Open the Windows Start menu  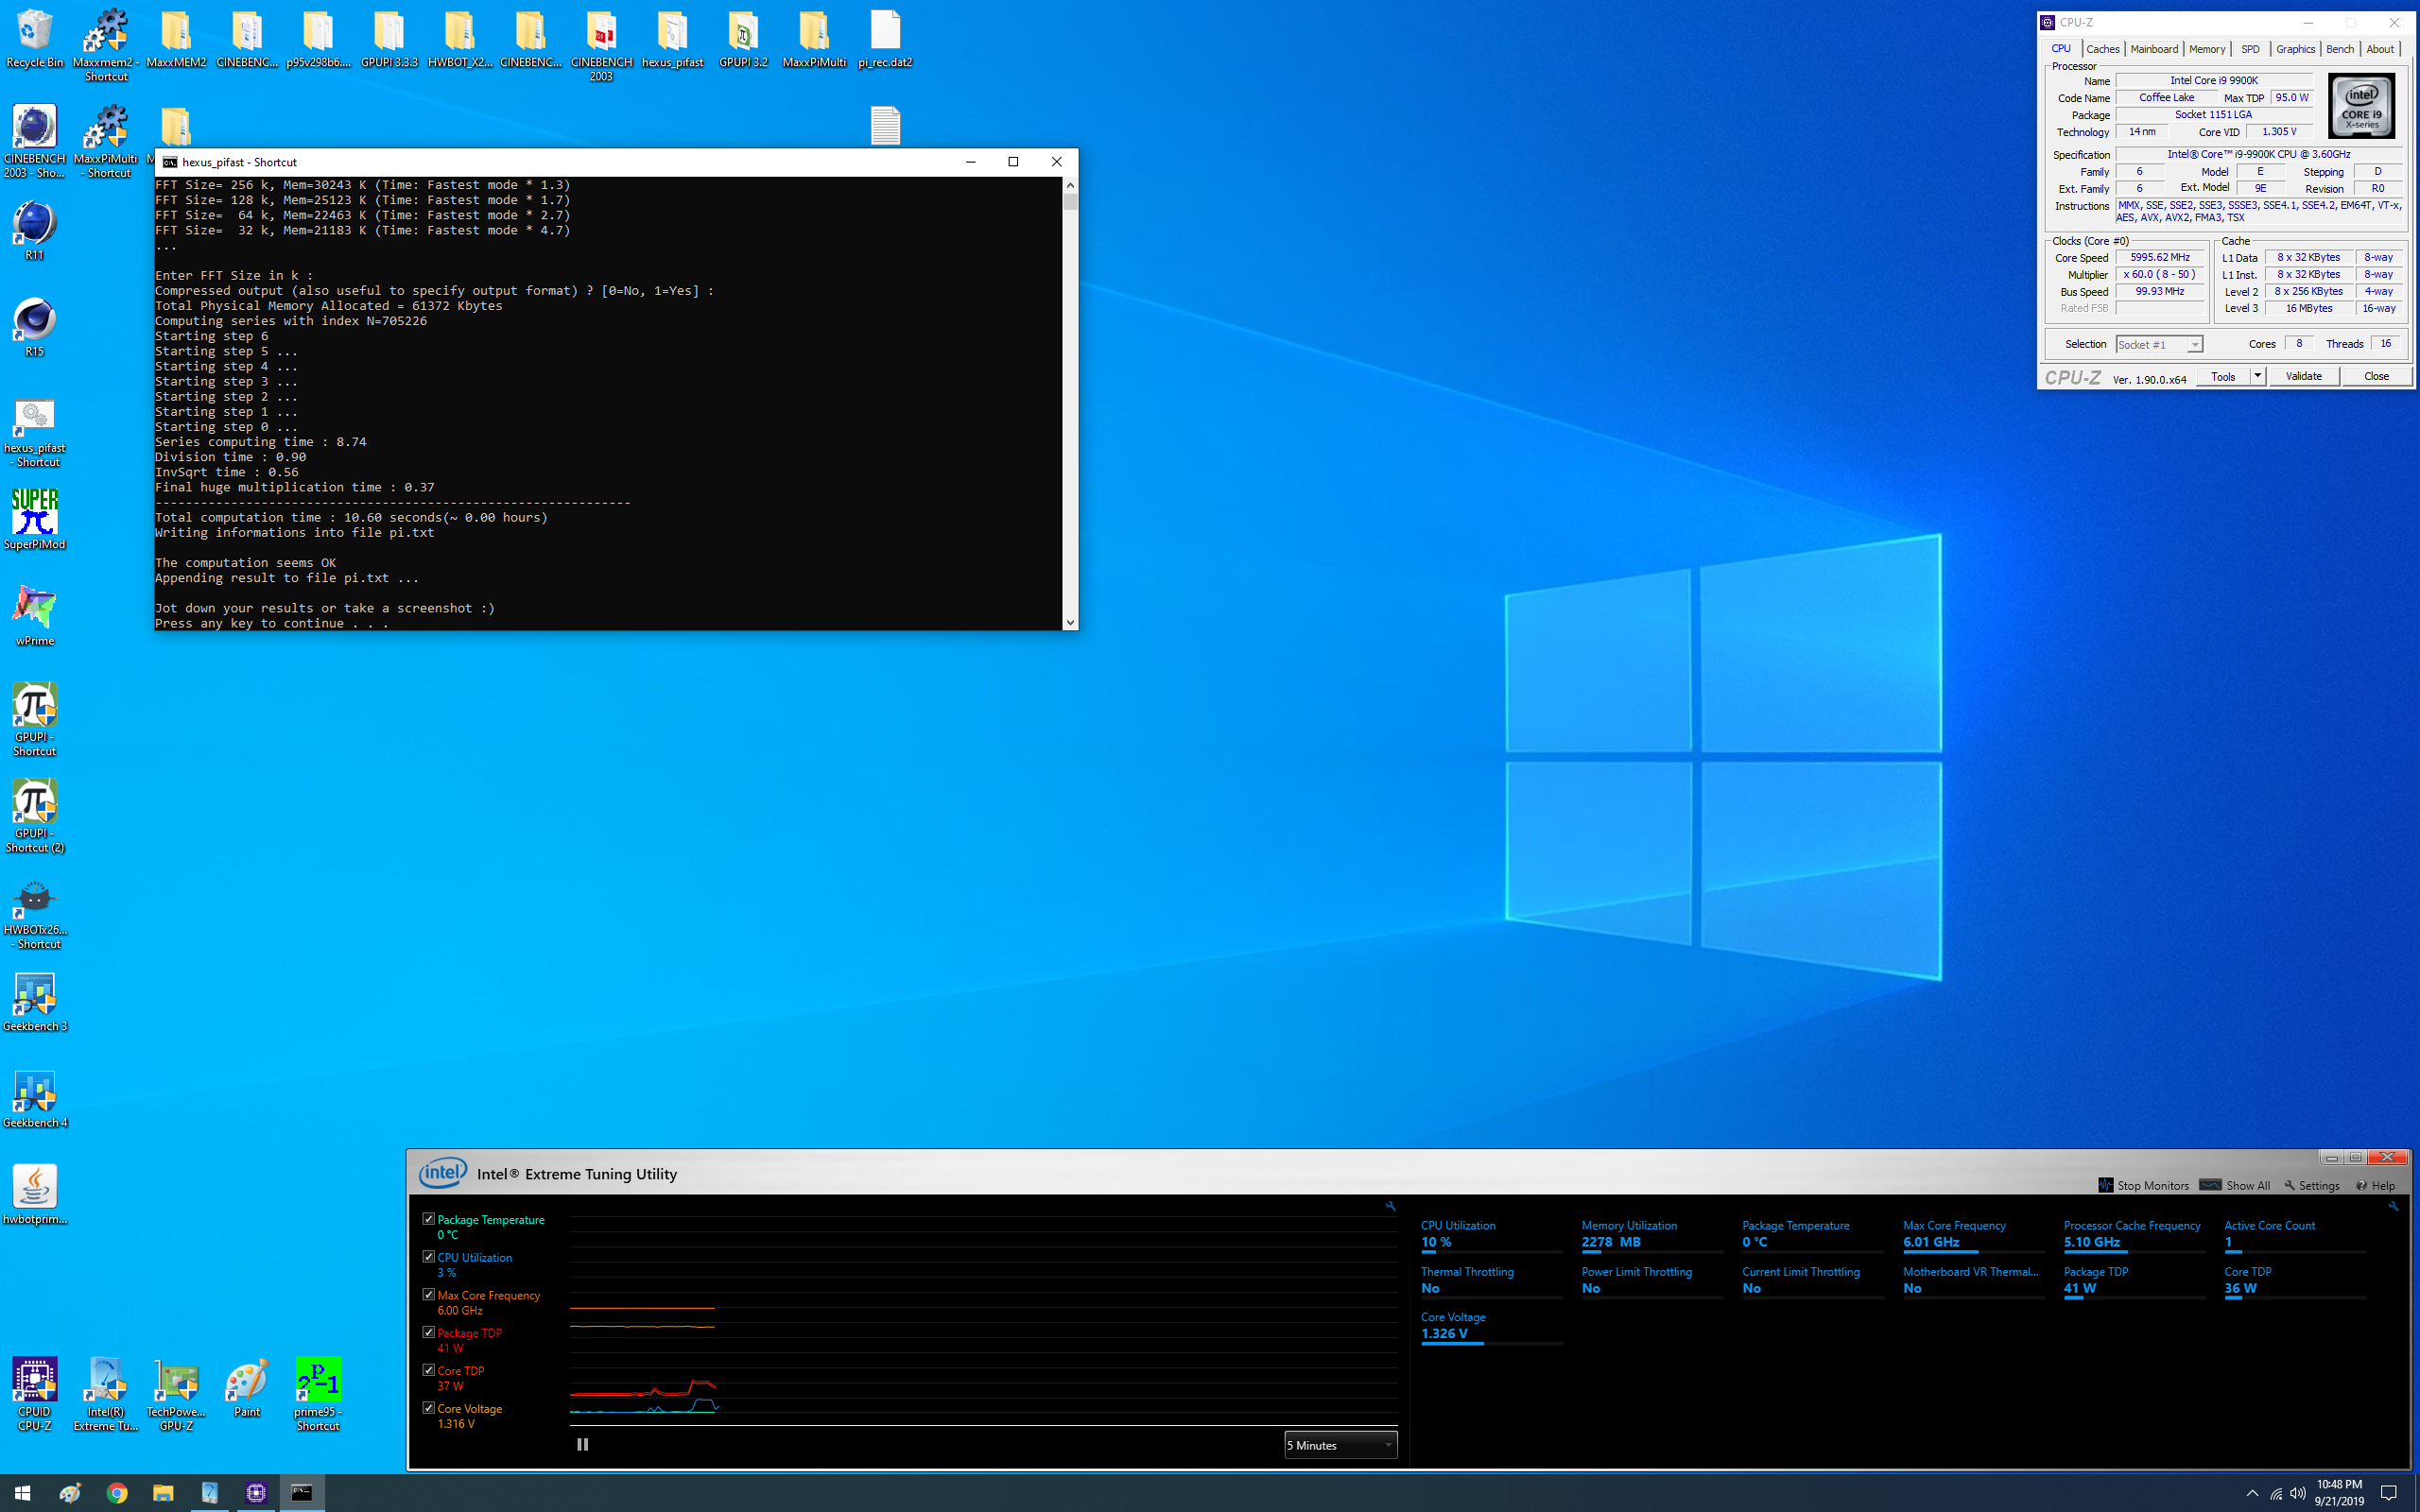22,1493
